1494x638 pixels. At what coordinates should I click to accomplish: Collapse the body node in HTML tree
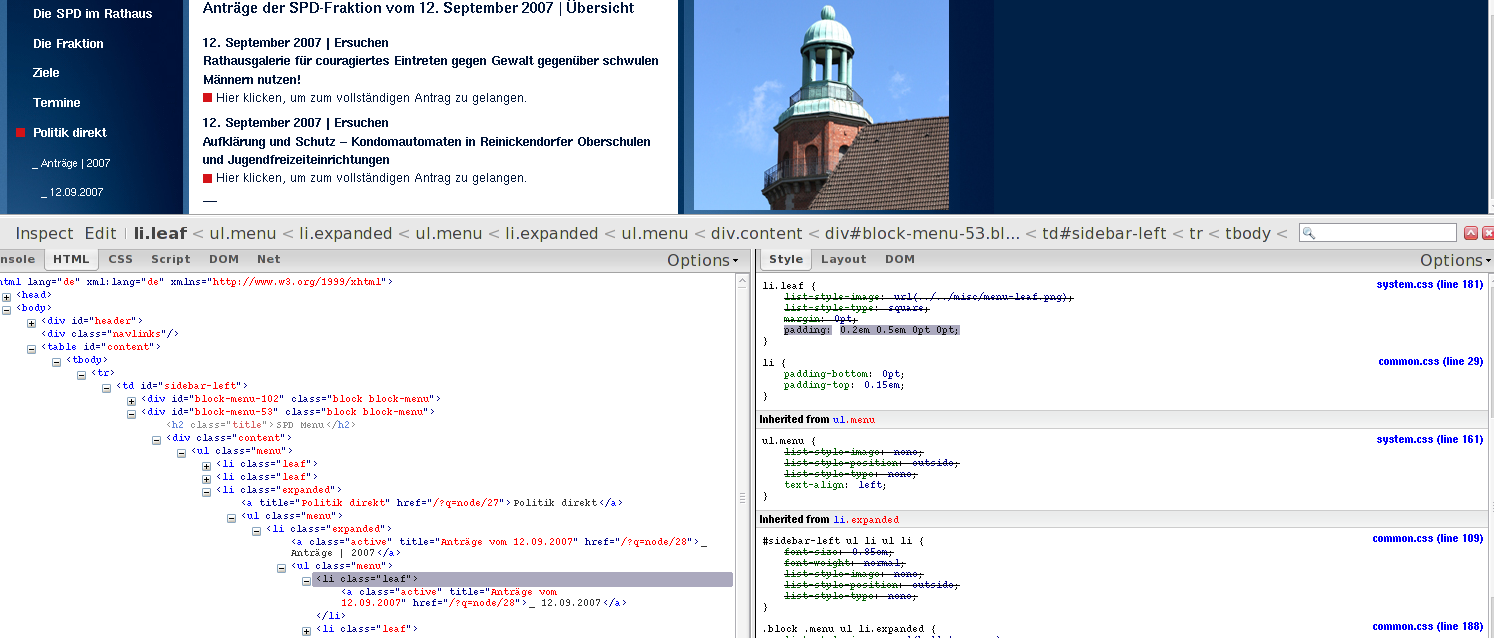coord(7,309)
